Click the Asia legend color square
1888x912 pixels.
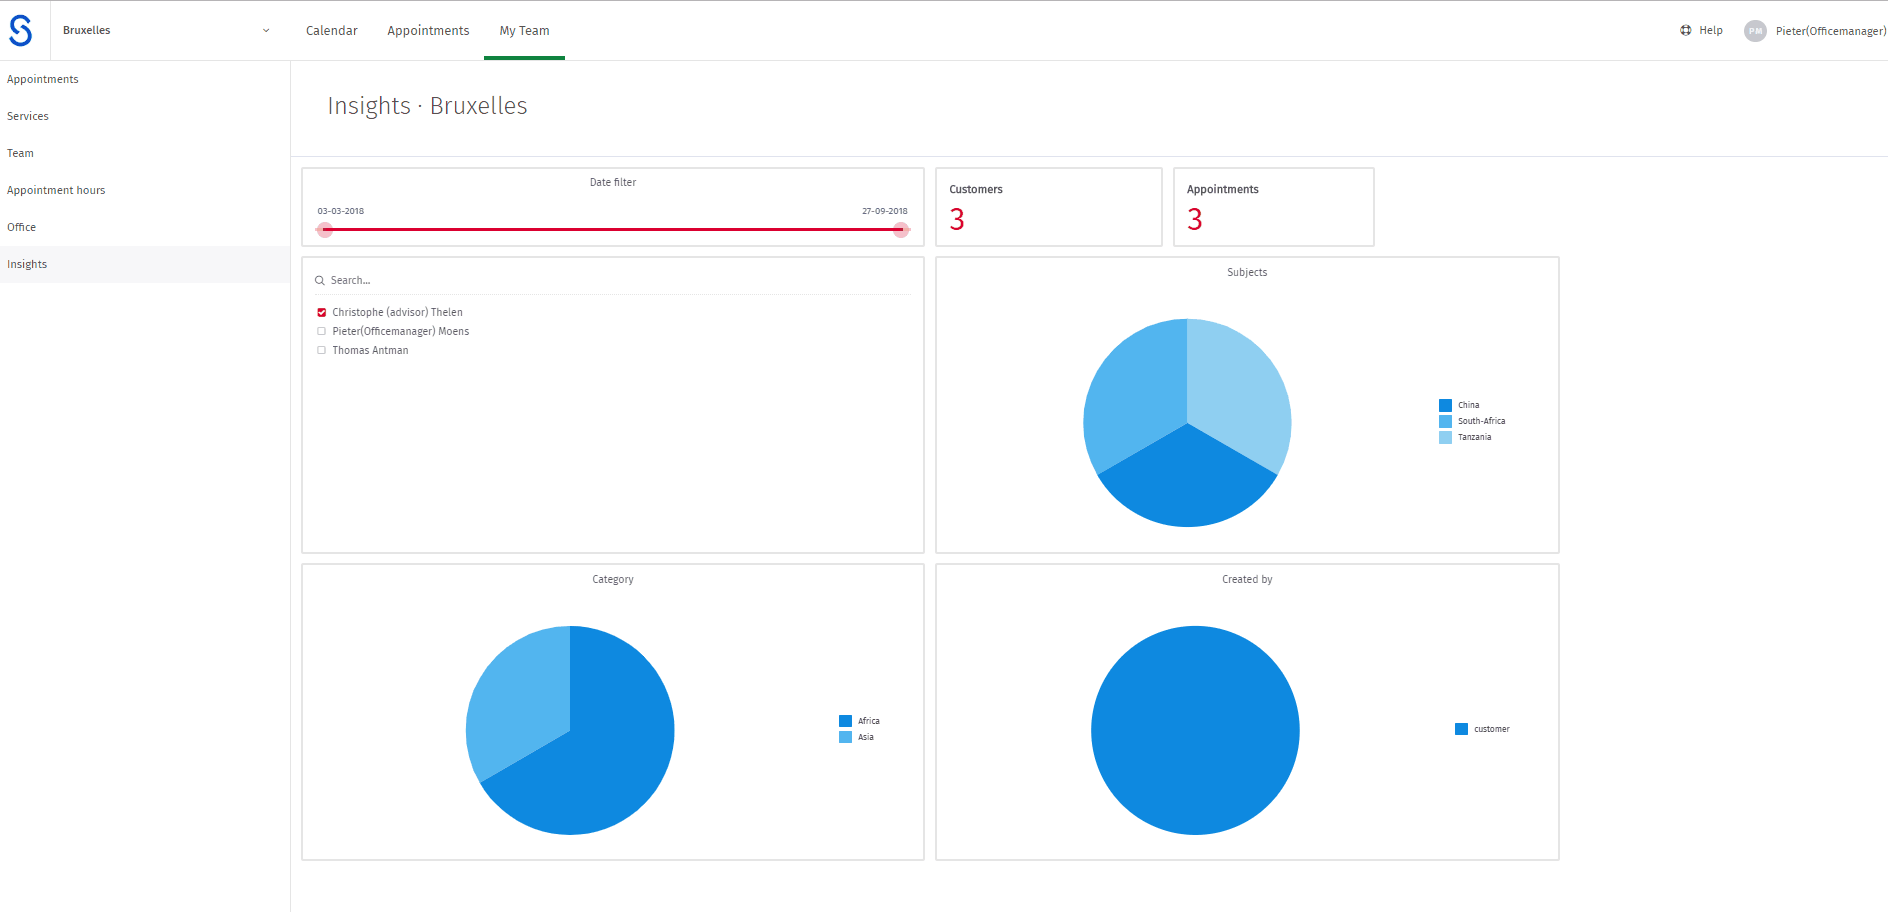click(x=845, y=737)
